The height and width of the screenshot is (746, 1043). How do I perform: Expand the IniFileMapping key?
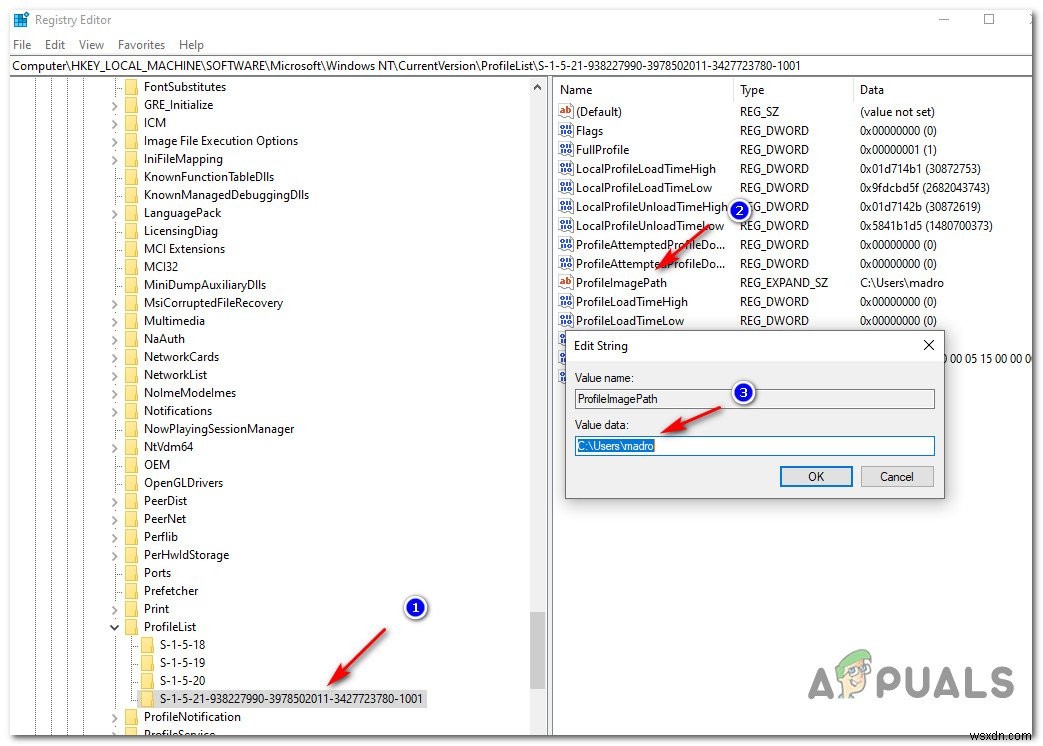coord(114,159)
